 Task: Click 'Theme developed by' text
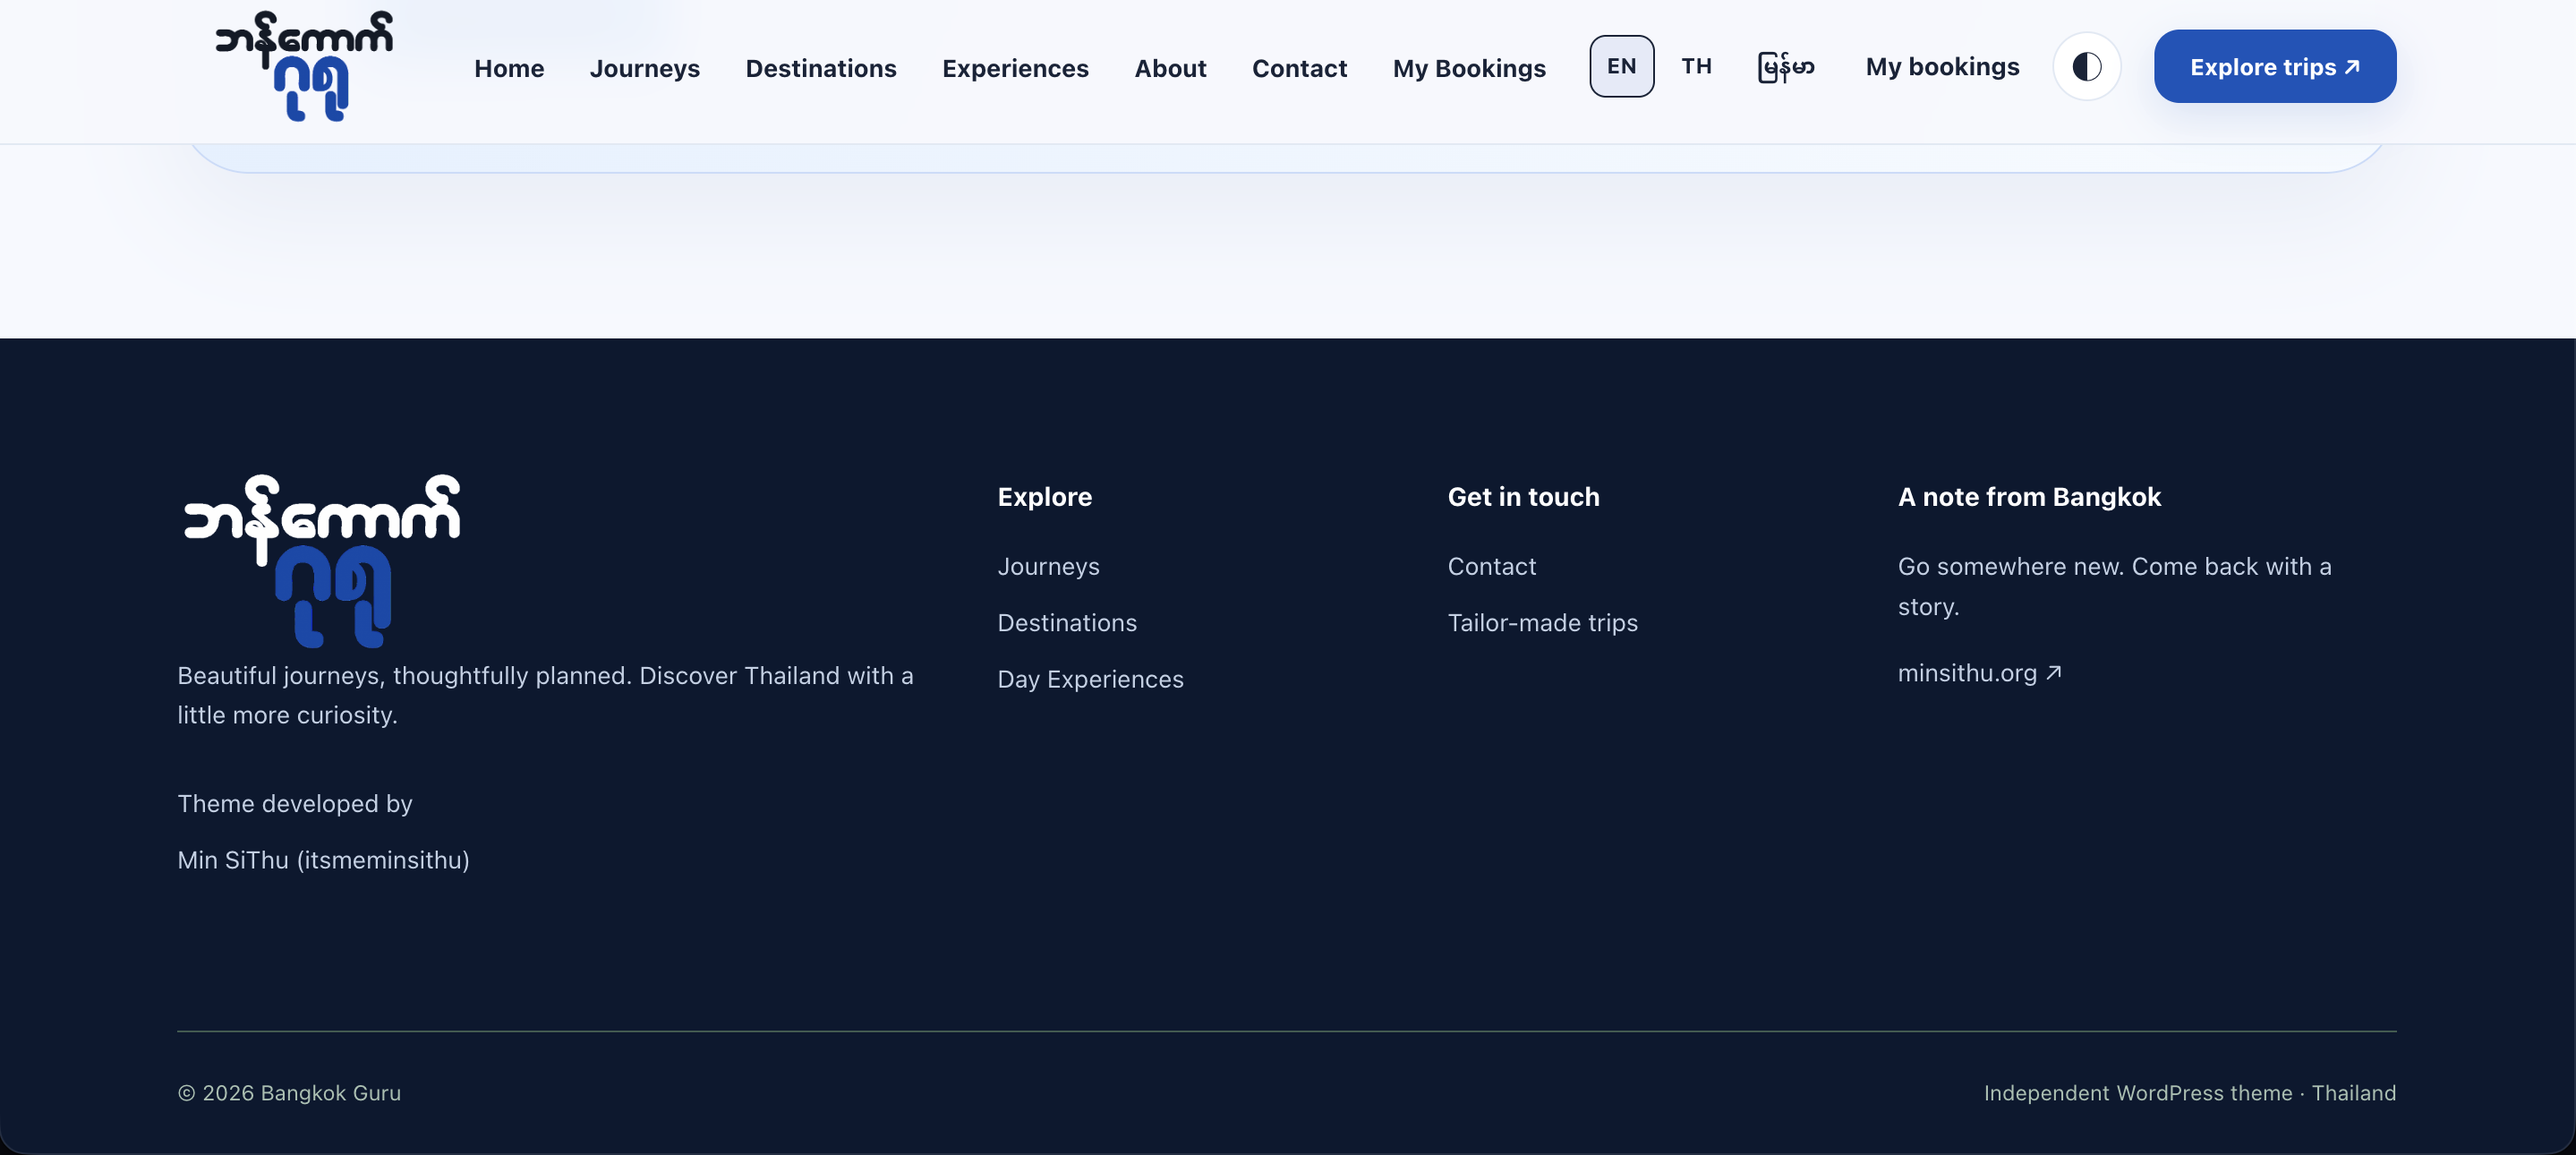click(295, 804)
